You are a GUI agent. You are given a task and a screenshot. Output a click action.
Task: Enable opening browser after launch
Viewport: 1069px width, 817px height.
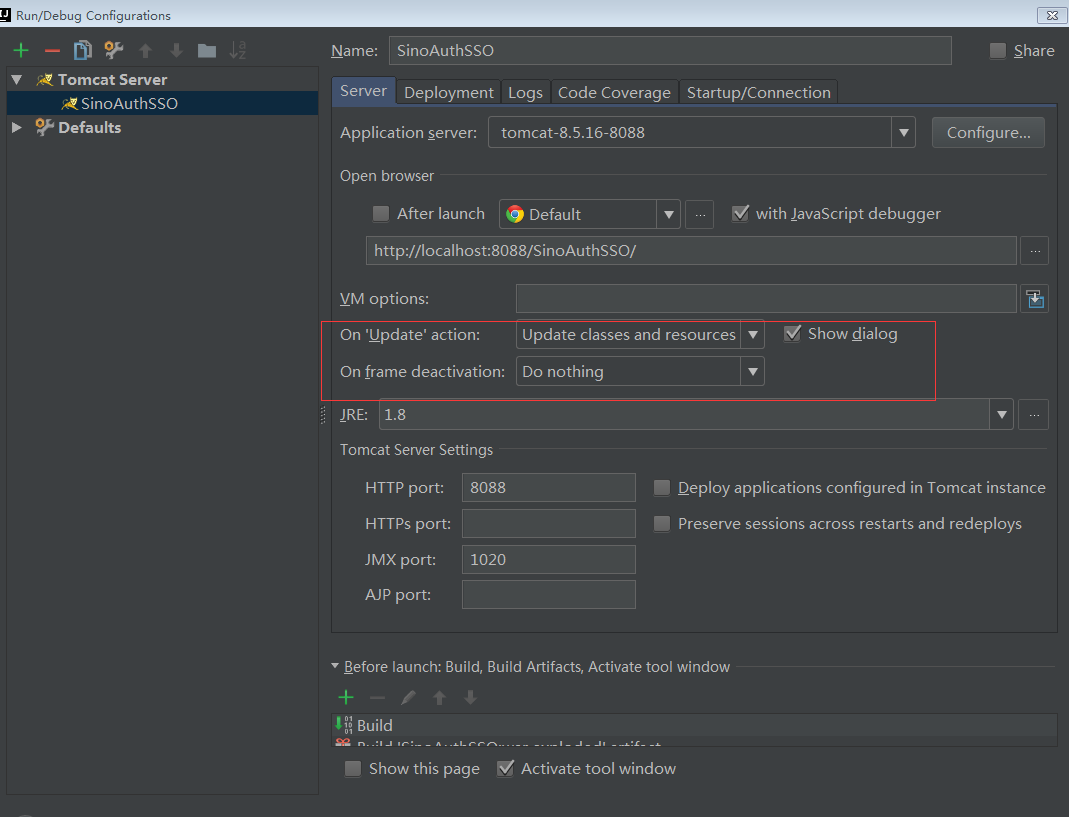380,213
